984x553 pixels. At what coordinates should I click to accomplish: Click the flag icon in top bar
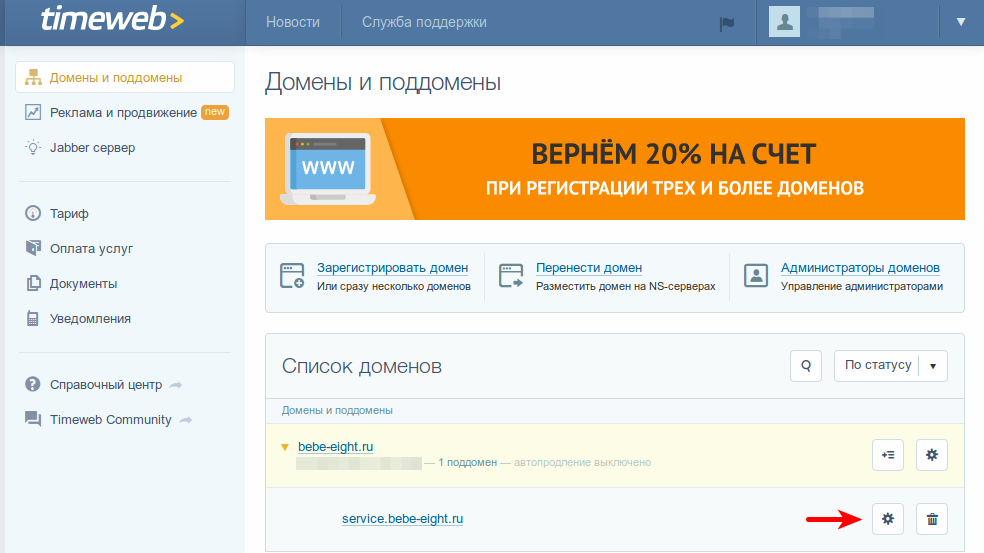727,23
